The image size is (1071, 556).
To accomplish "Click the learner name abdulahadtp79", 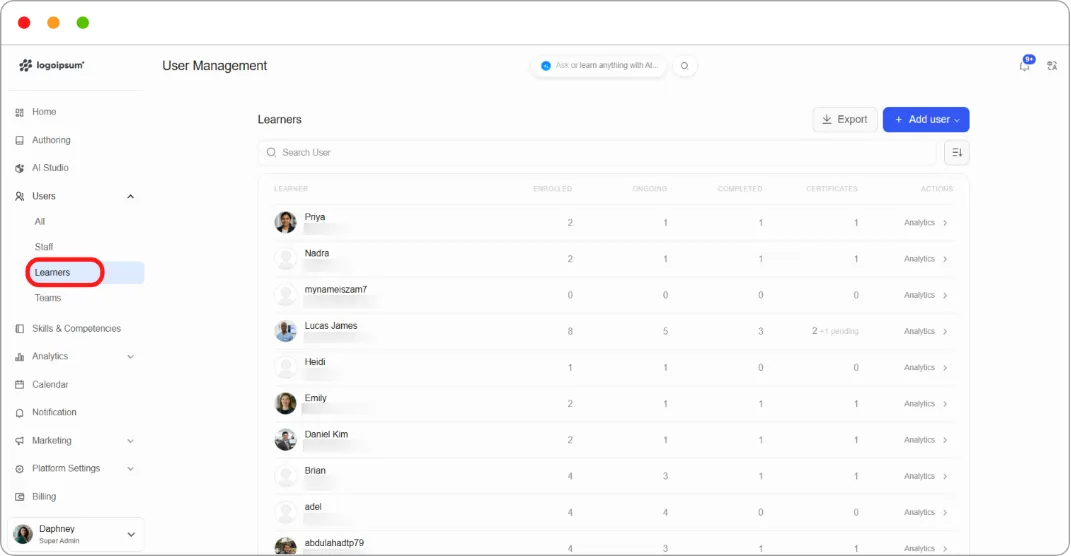I will coord(334,543).
